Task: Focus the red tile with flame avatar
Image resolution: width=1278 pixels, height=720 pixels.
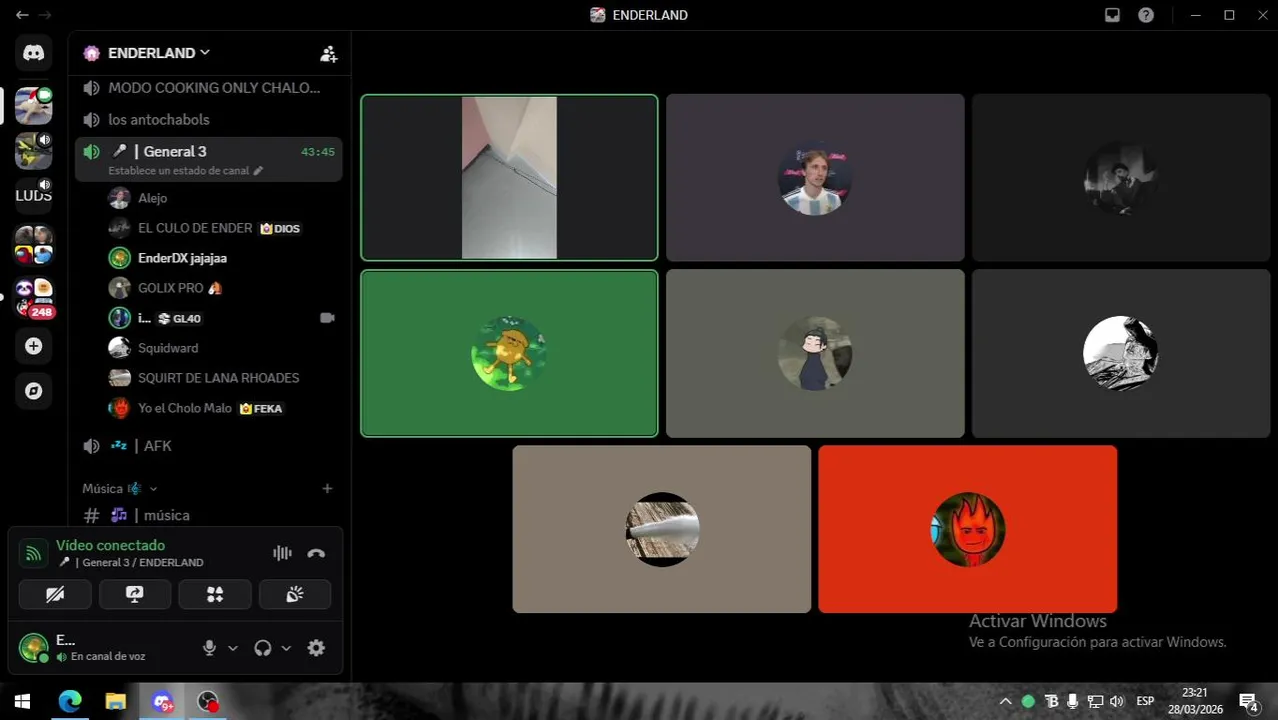Action: click(x=967, y=529)
